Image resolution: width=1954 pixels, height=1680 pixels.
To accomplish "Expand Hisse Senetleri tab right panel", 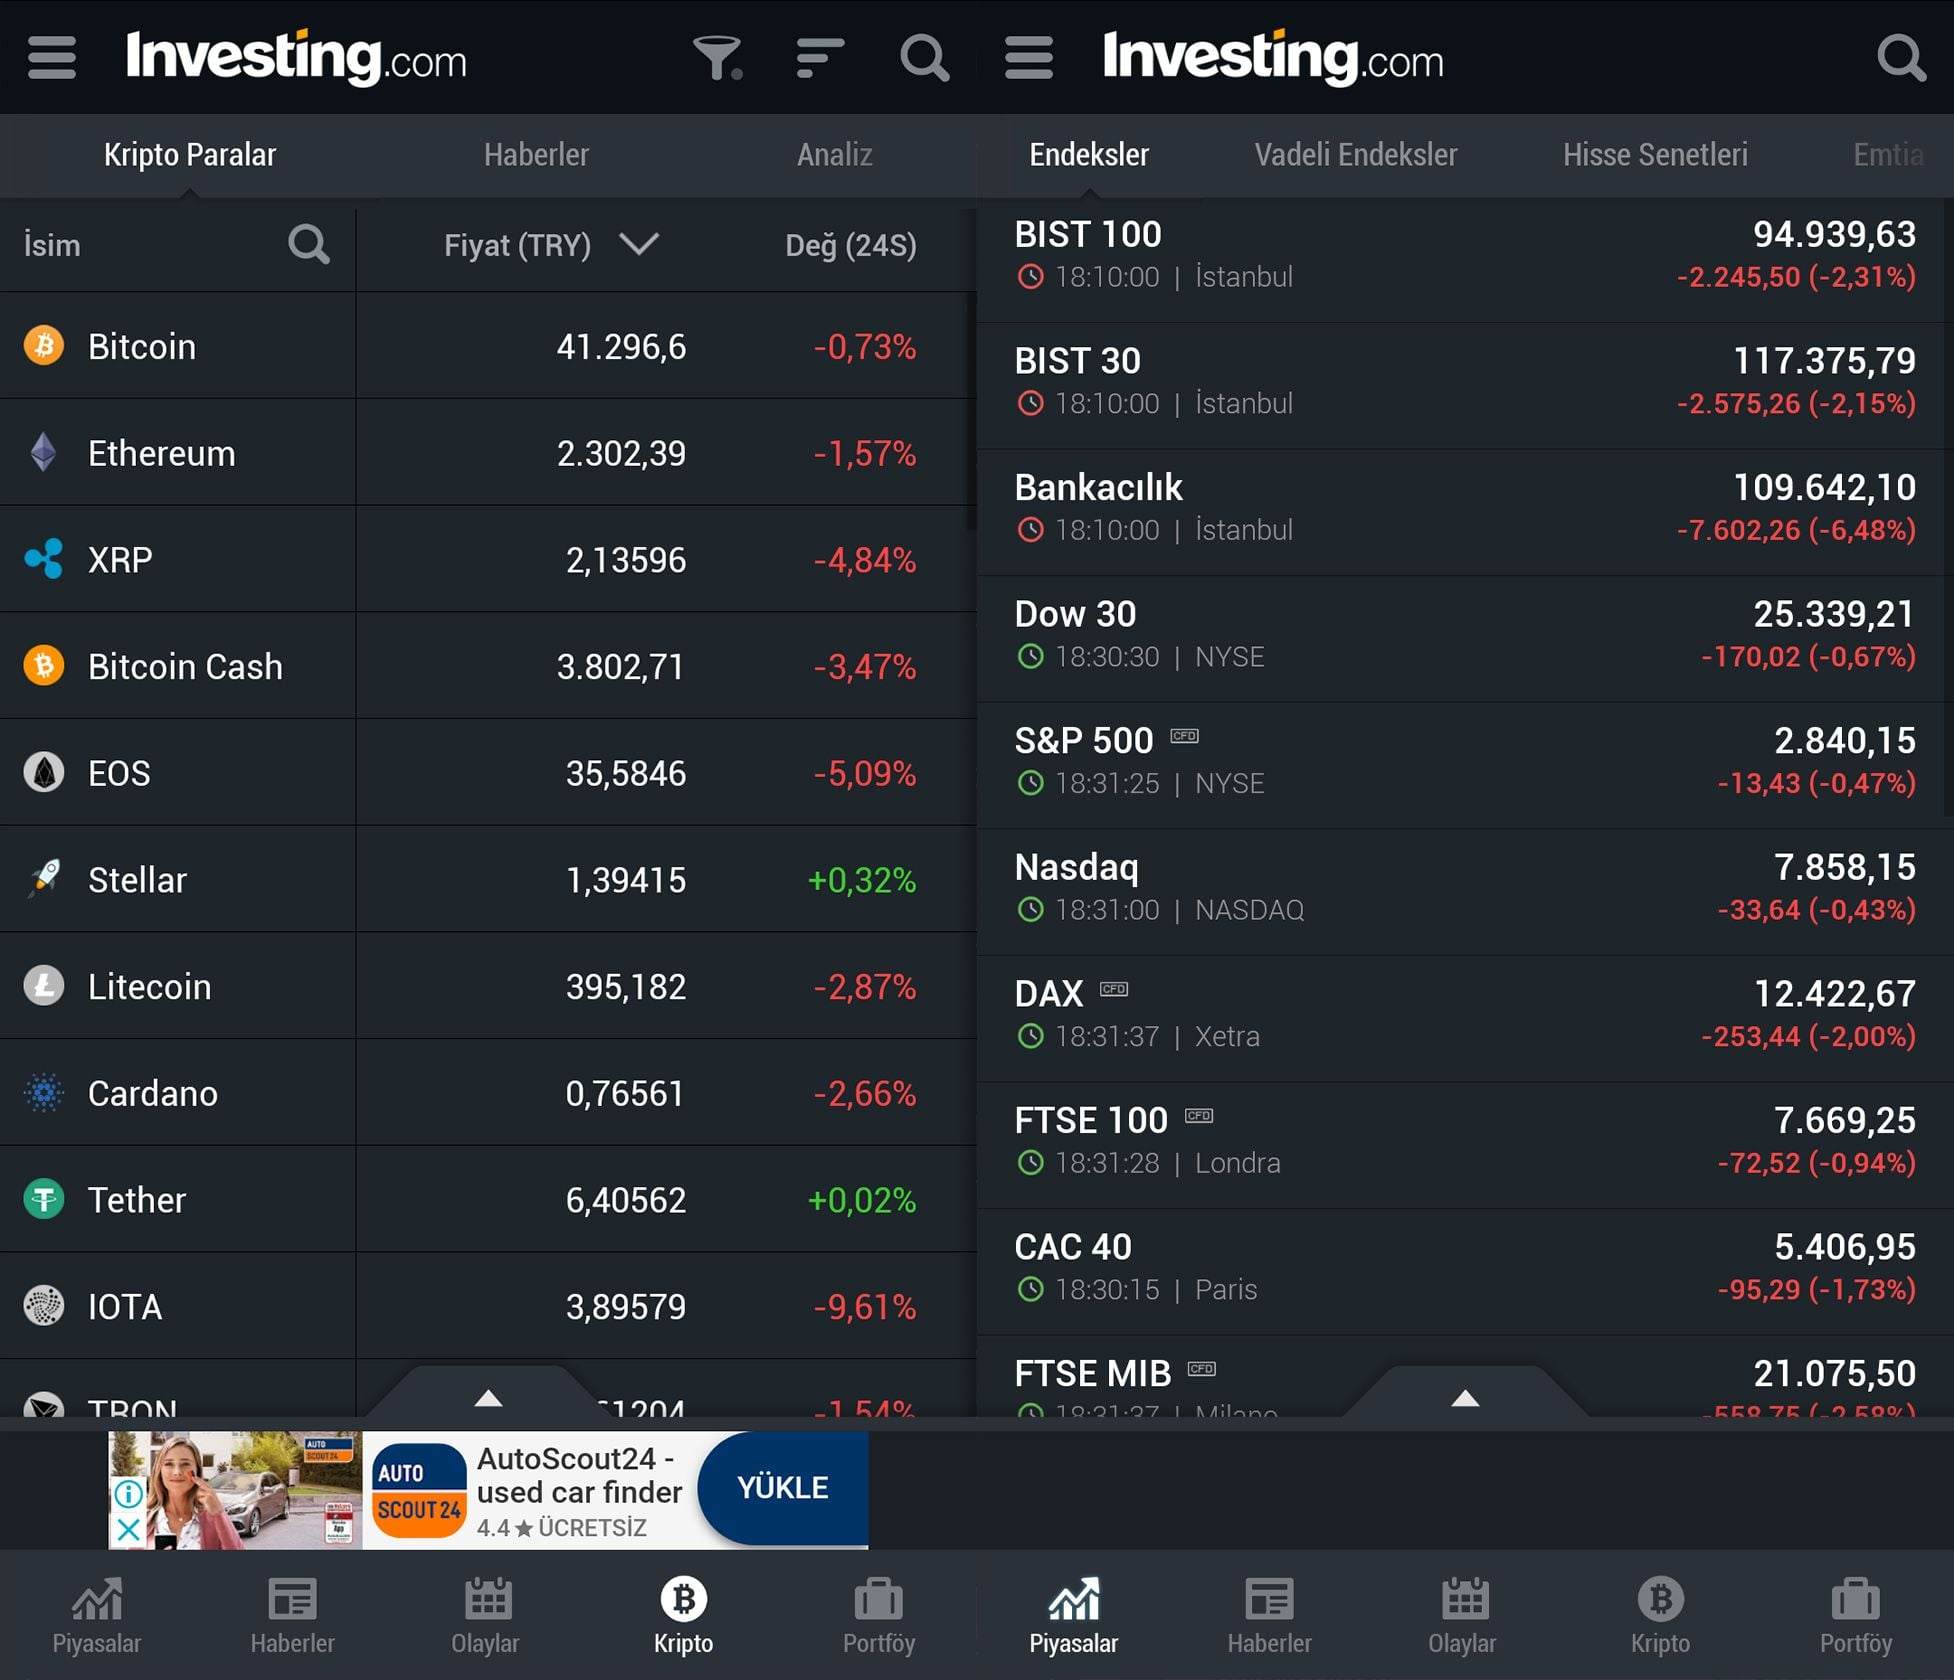I will (x=1657, y=155).
